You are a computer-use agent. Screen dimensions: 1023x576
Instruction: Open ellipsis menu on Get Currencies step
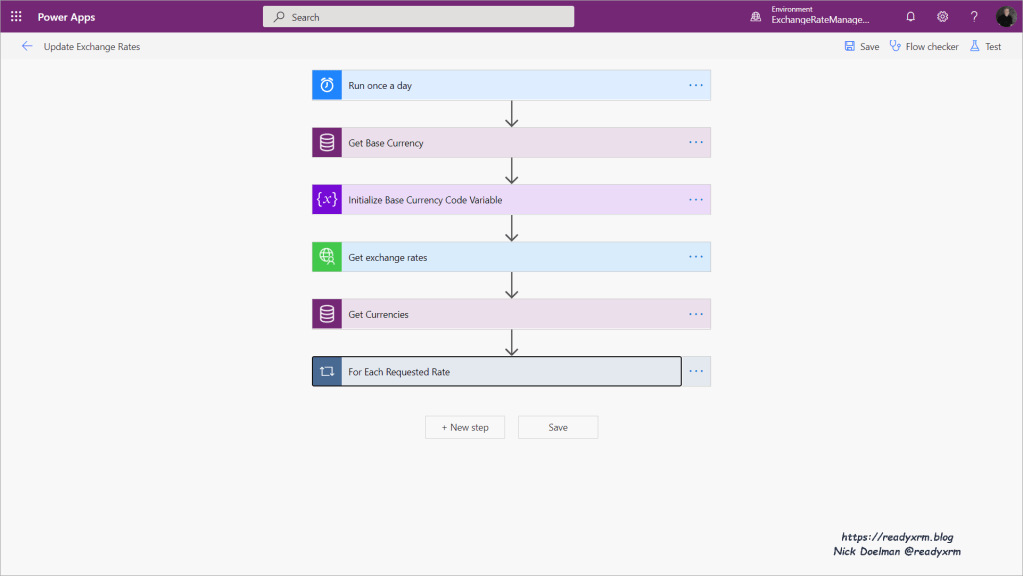(x=696, y=314)
